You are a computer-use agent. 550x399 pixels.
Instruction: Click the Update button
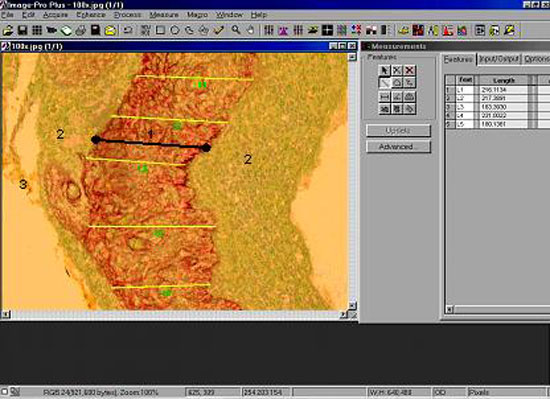pyautogui.click(x=398, y=130)
